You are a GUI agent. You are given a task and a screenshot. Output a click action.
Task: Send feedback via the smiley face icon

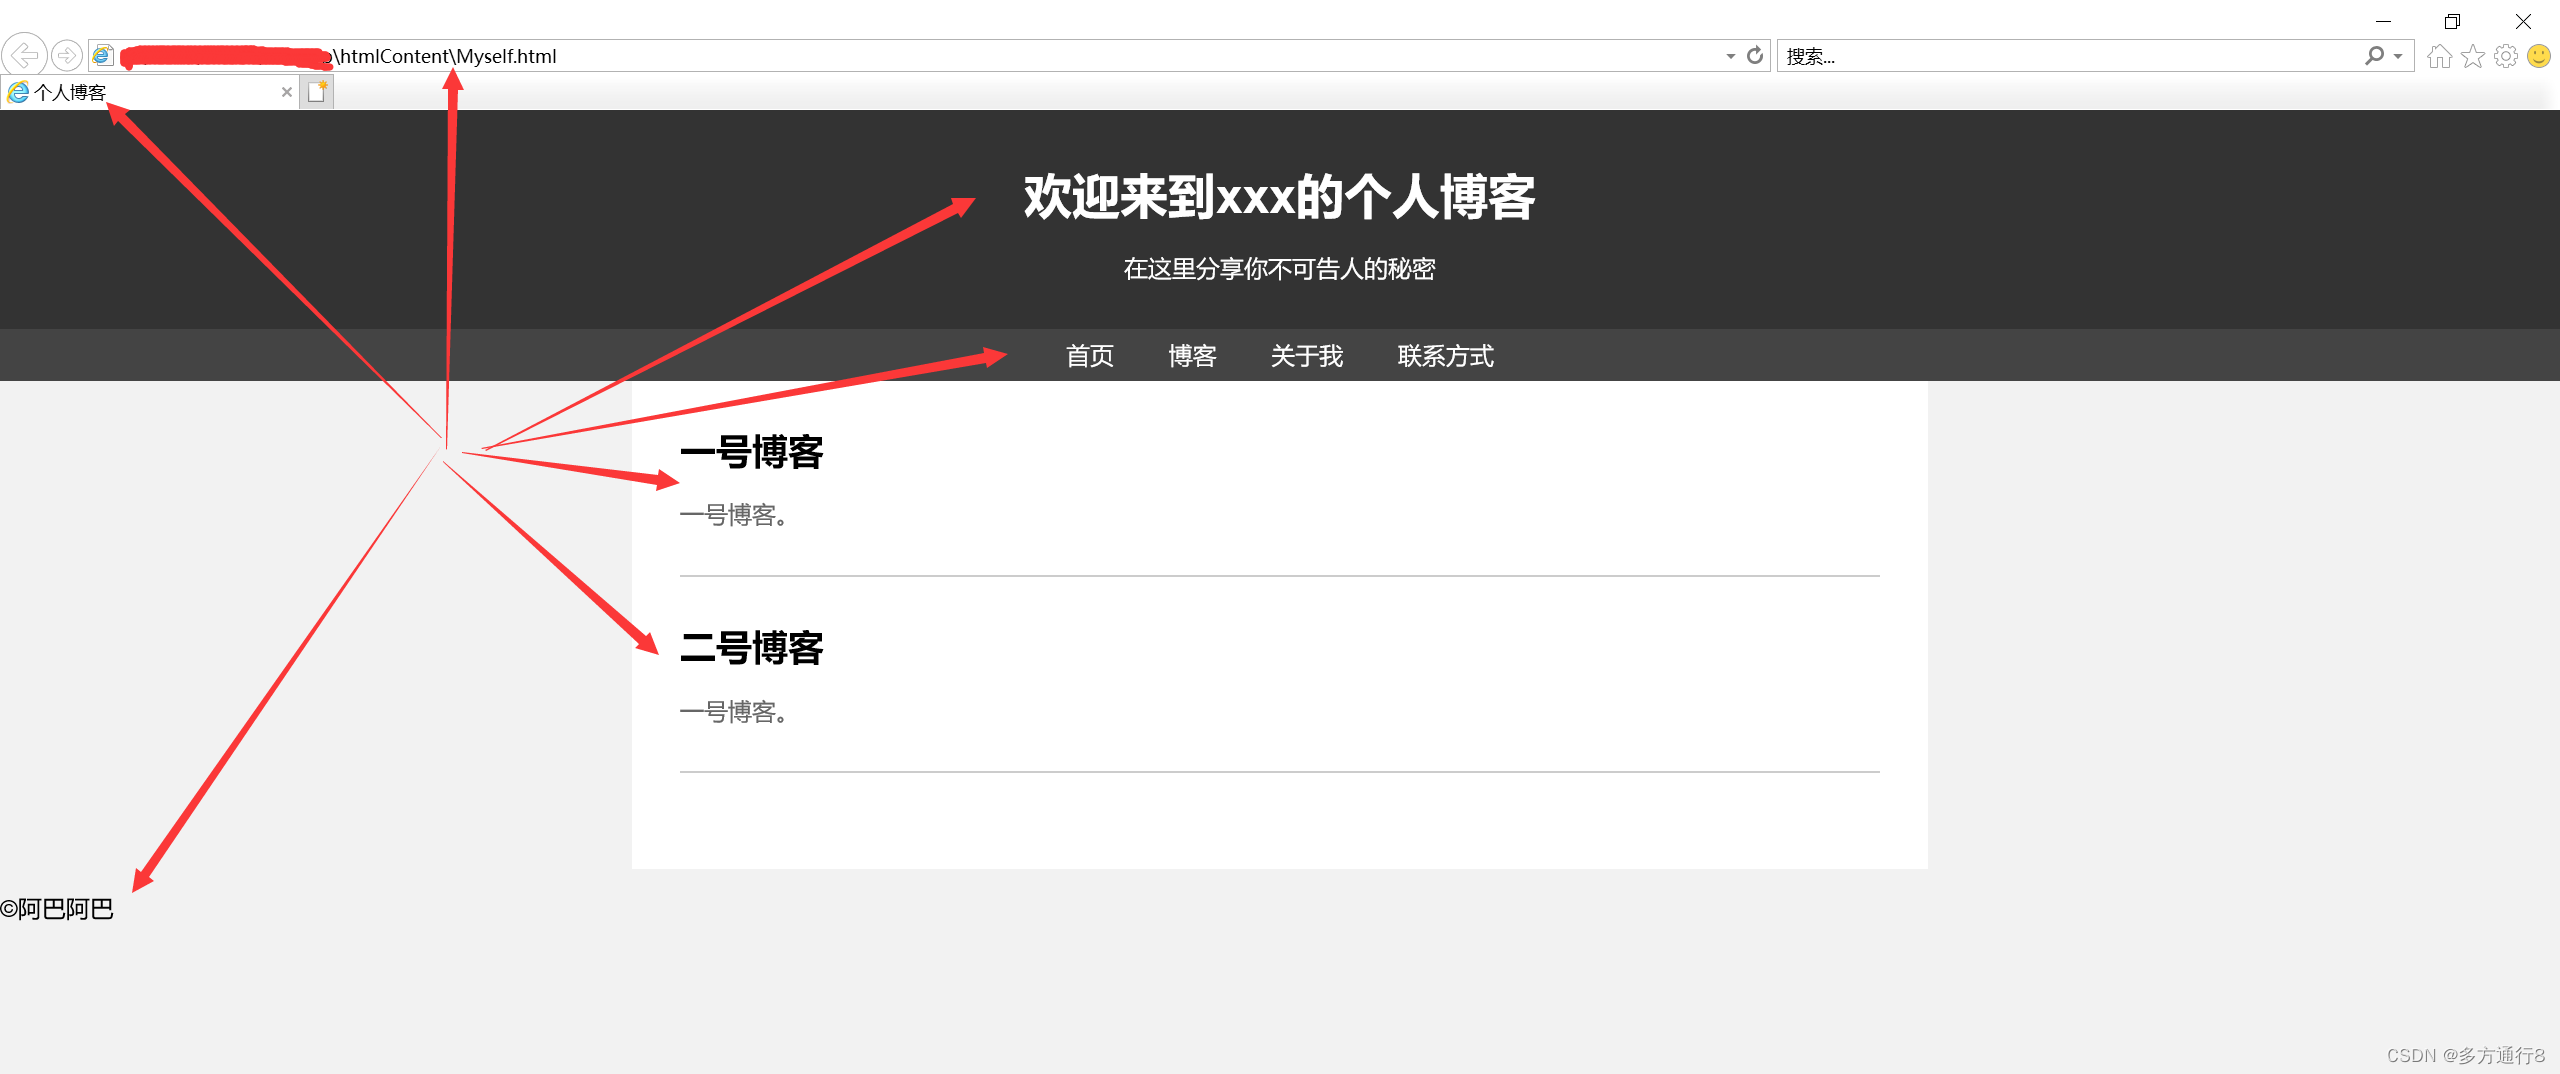coord(2539,56)
